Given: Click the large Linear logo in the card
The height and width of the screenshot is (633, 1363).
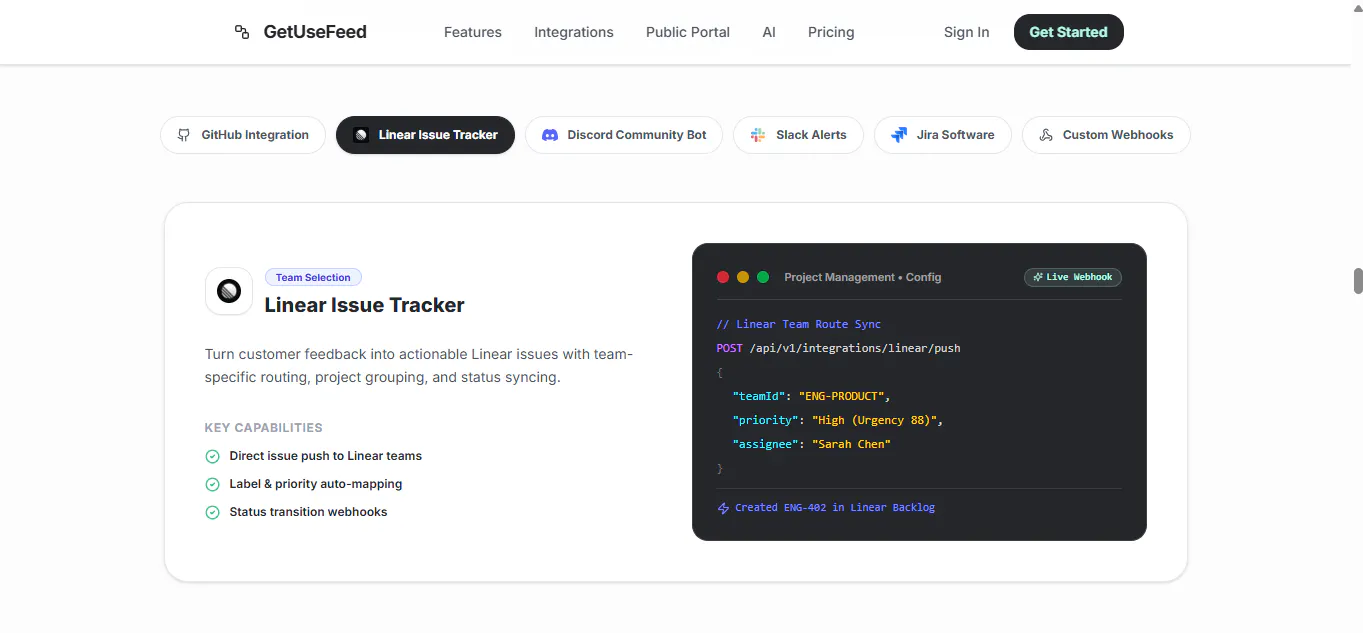Looking at the screenshot, I should [229, 291].
